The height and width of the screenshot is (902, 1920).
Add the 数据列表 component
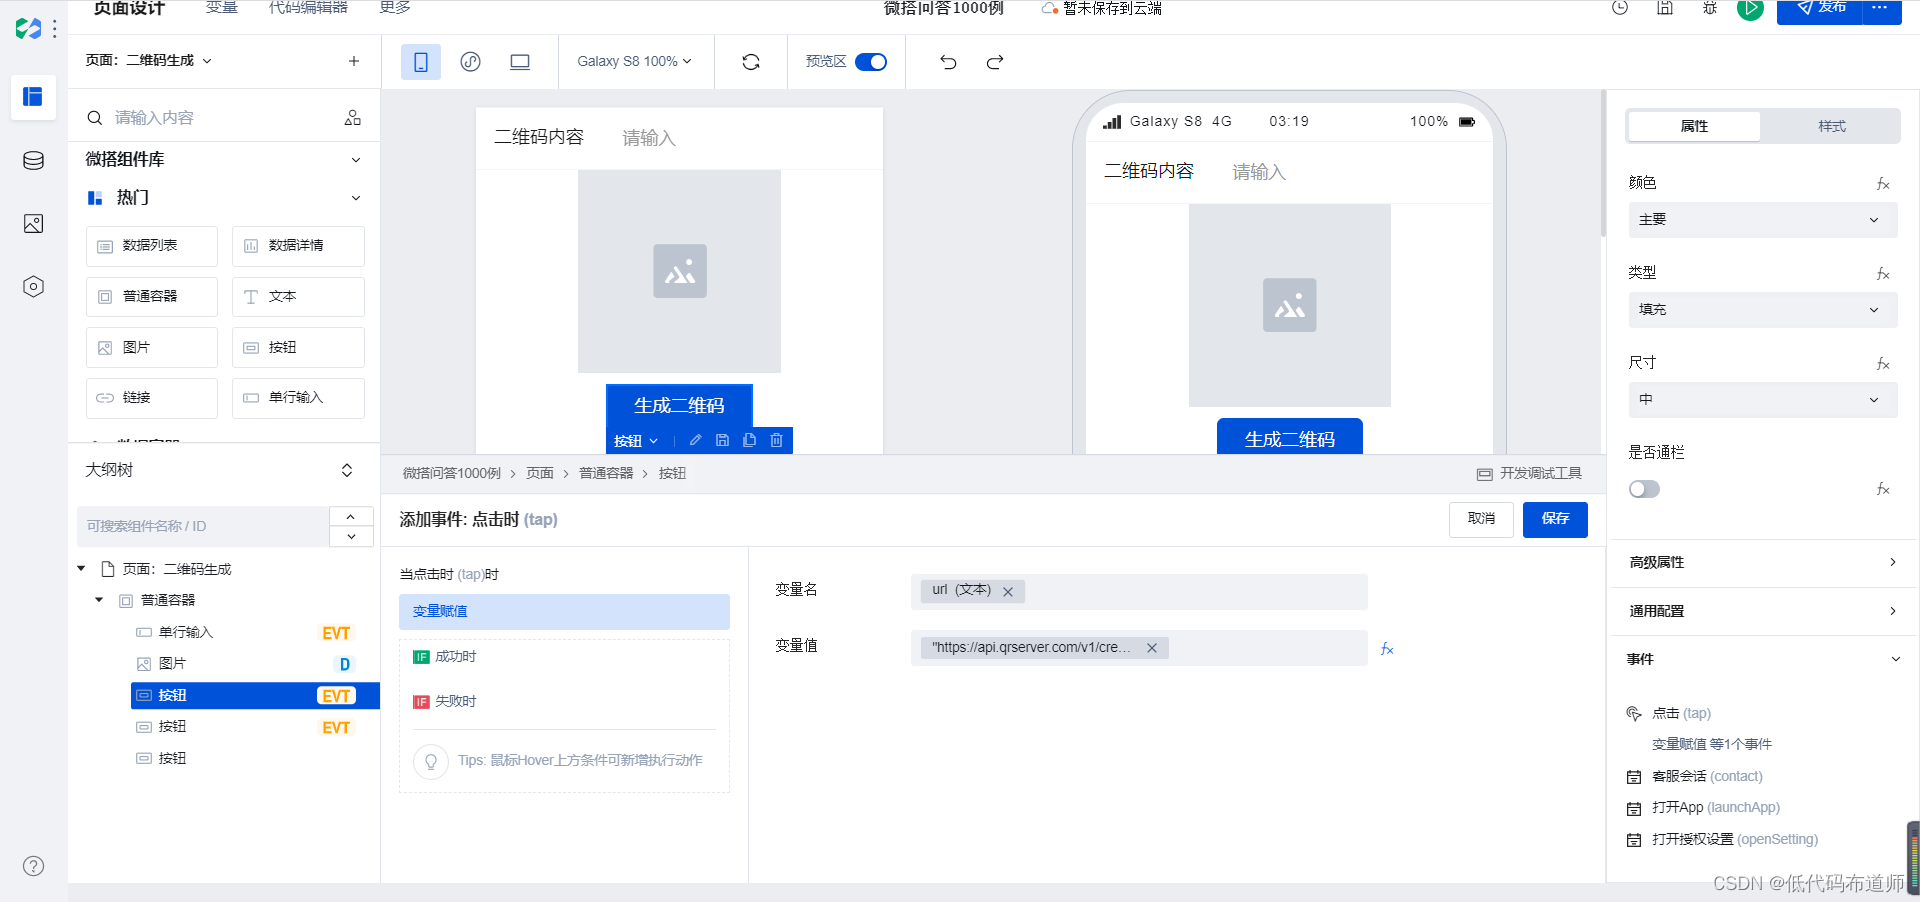tap(152, 246)
